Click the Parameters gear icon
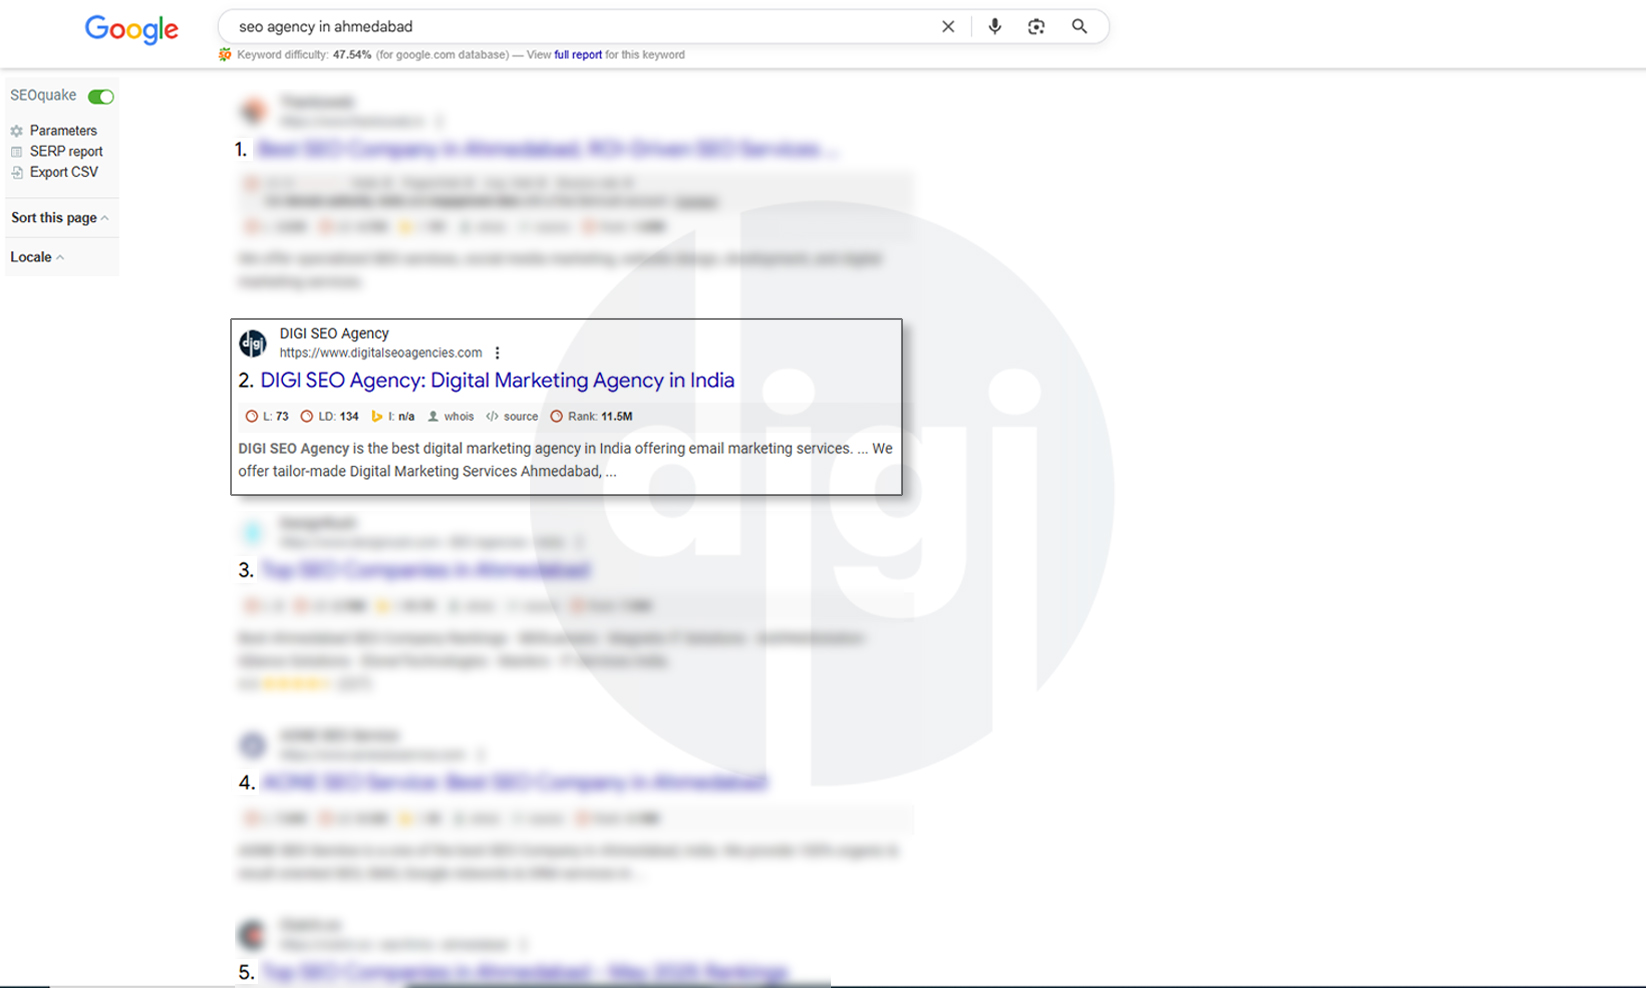This screenshot has height=988, width=1646. (17, 131)
